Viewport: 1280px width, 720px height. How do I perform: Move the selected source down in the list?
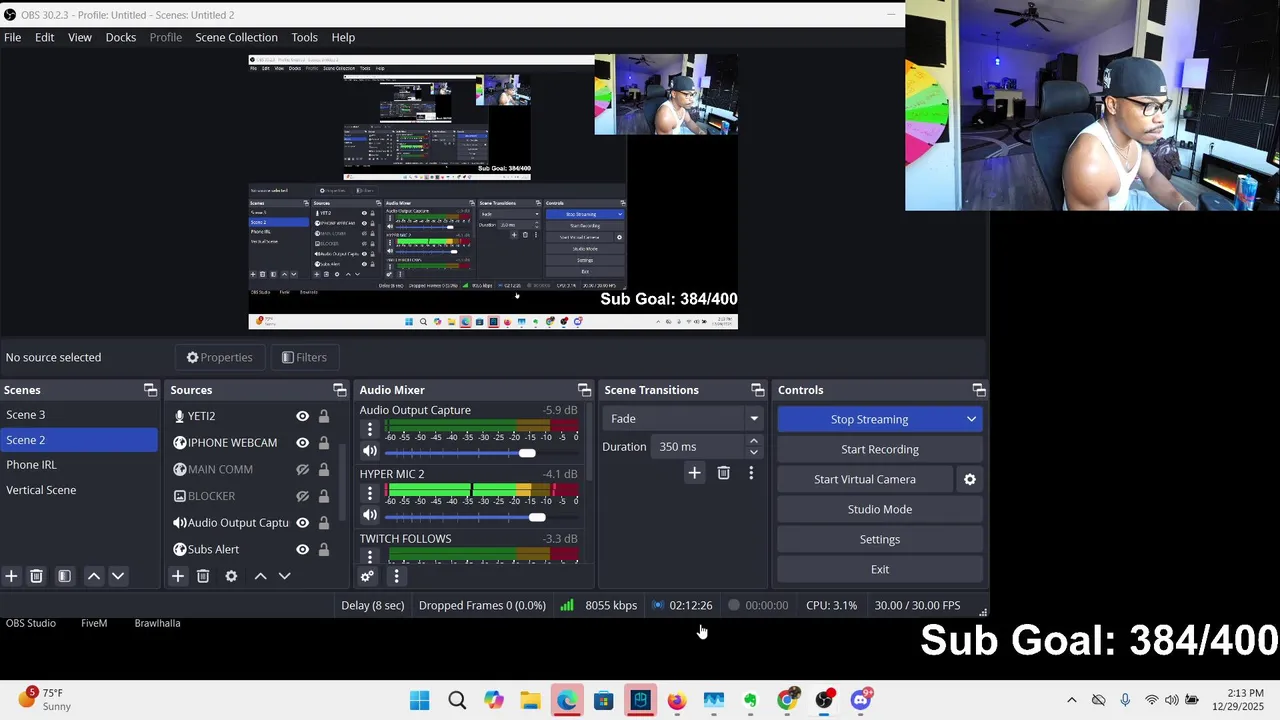coord(284,576)
